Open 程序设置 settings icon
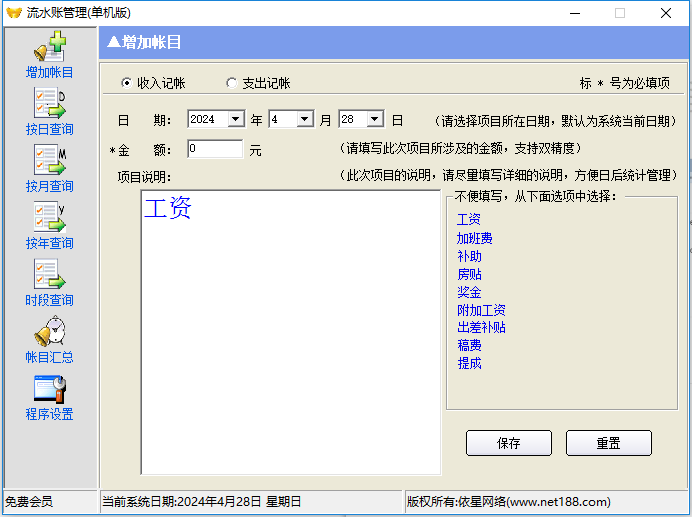692x517 pixels. (49, 389)
